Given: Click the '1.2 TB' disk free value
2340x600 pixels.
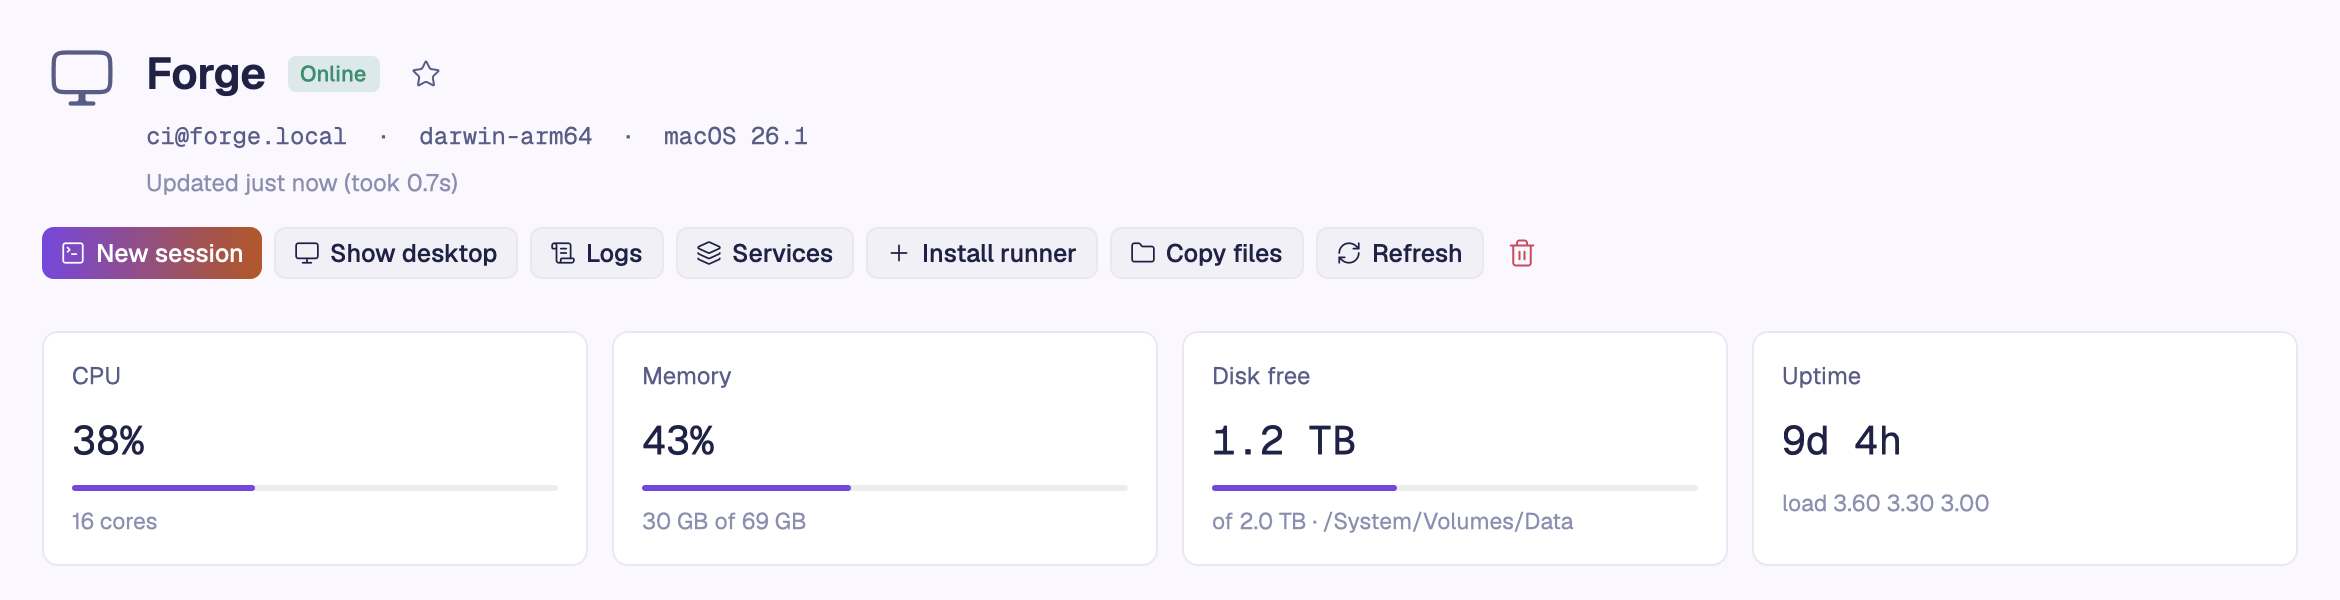Looking at the screenshot, I should 1284,441.
